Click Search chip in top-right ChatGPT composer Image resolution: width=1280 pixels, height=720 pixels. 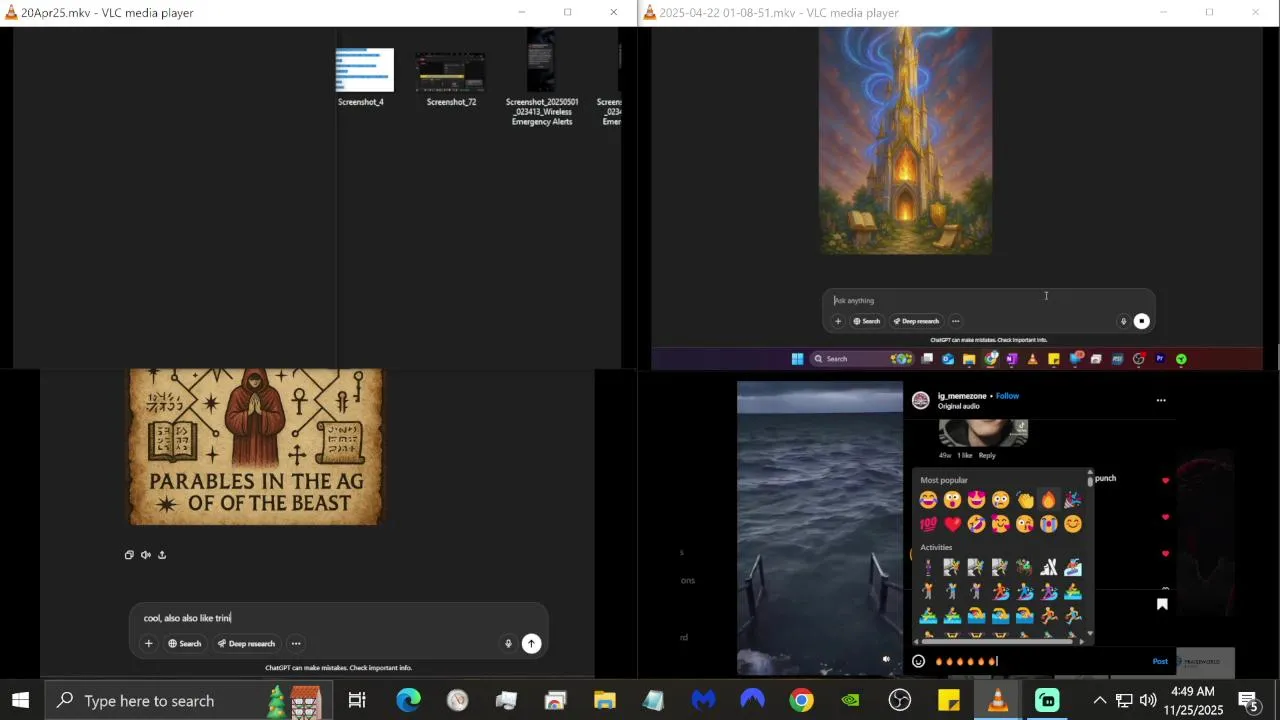(x=866, y=321)
